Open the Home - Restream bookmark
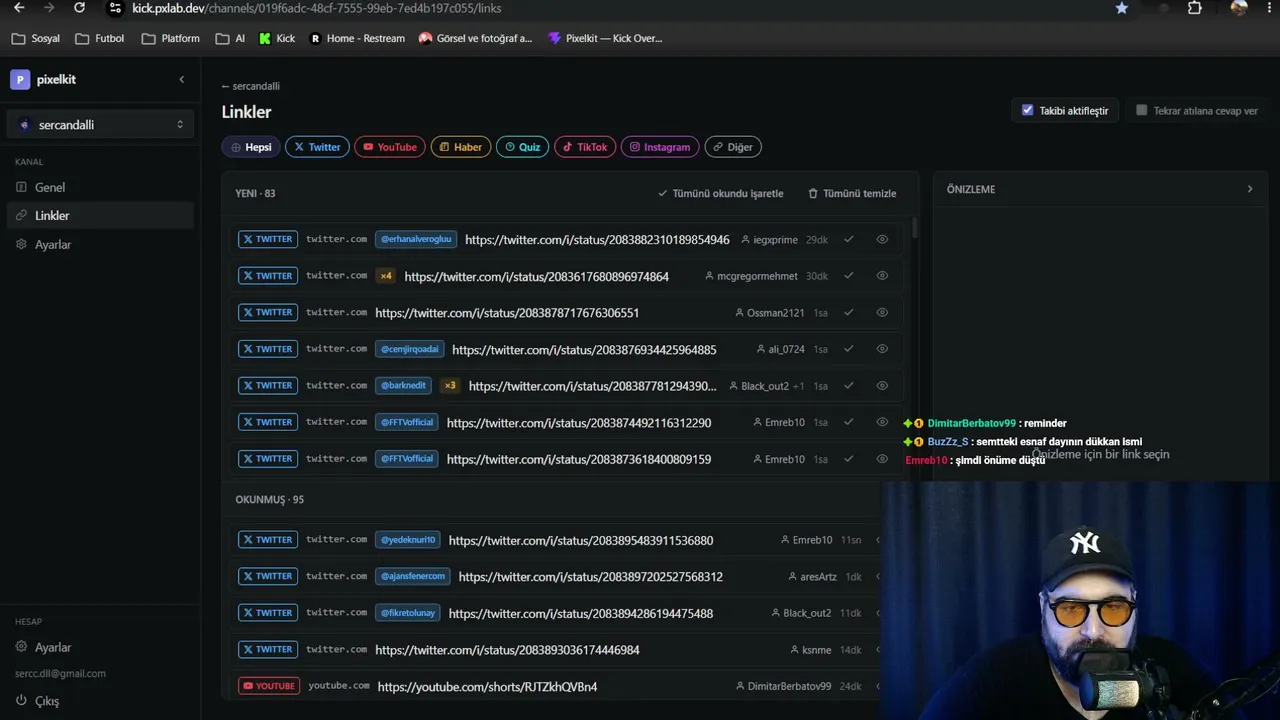 357,39
